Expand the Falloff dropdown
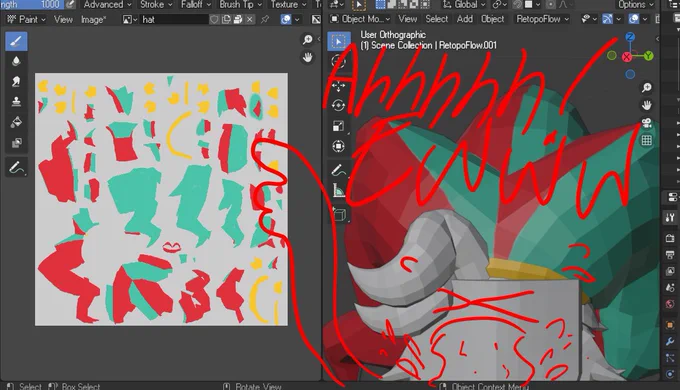The height and width of the screenshot is (390, 680). coord(196,4)
